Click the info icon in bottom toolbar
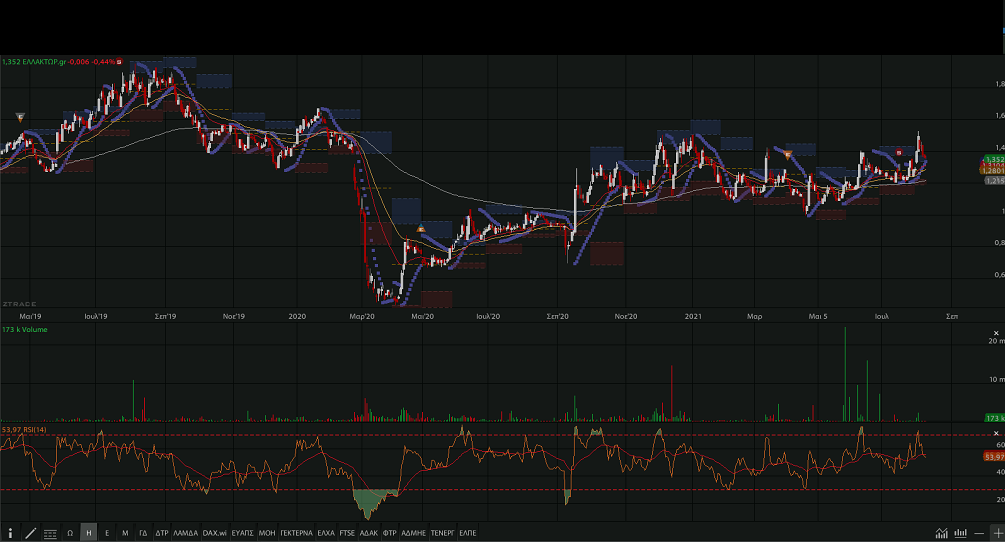 coord(11,533)
